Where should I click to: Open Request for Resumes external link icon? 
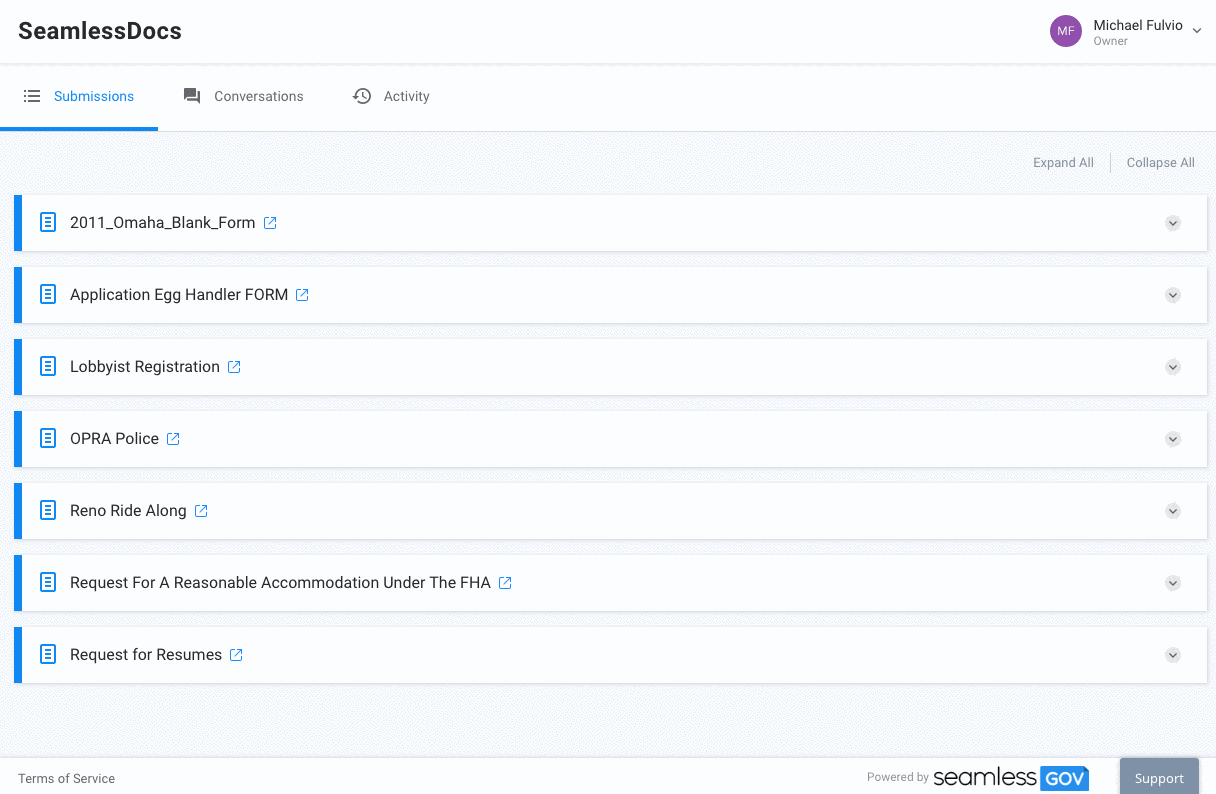[236, 655]
